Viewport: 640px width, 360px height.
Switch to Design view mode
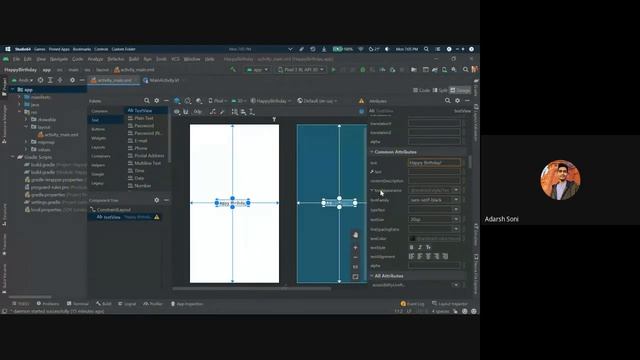(460, 90)
